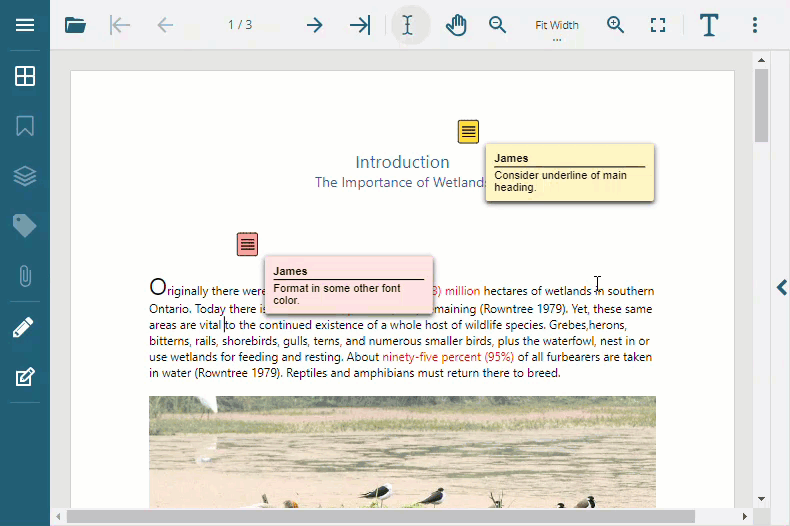The height and width of the screenshot is (526, 790).
Task: Click the '(Rowntree 1979). Yet' text
Action: 535,309
